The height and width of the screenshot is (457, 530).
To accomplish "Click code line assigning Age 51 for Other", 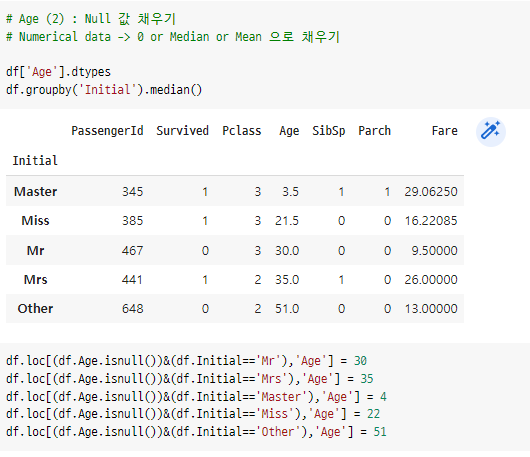I will (x=196, y=432).
